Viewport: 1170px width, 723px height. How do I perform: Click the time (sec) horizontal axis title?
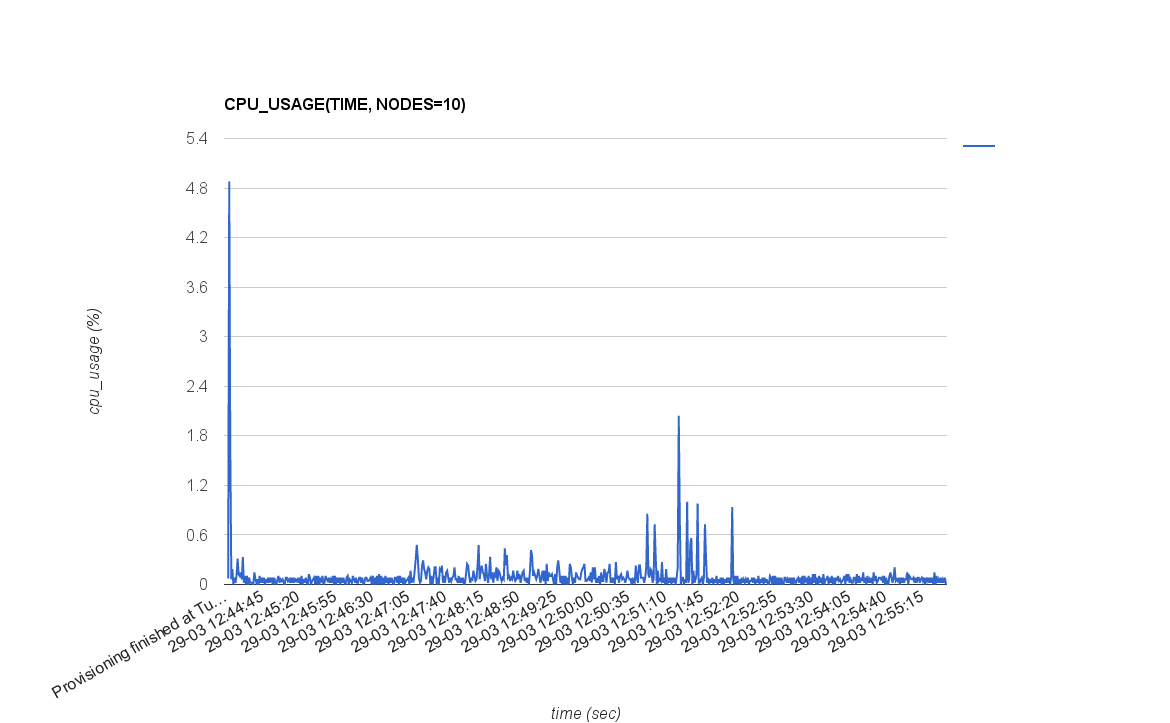[585, 713]
